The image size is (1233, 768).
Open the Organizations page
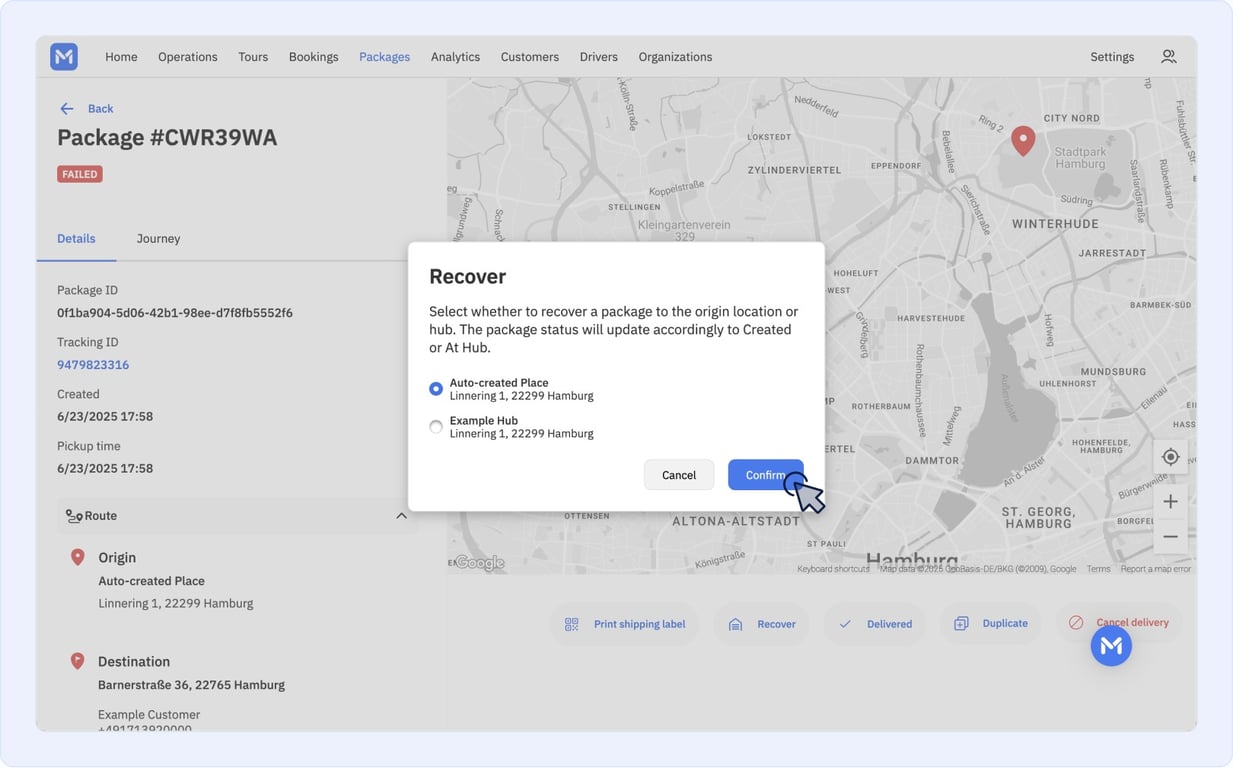[x=675, y=57]
